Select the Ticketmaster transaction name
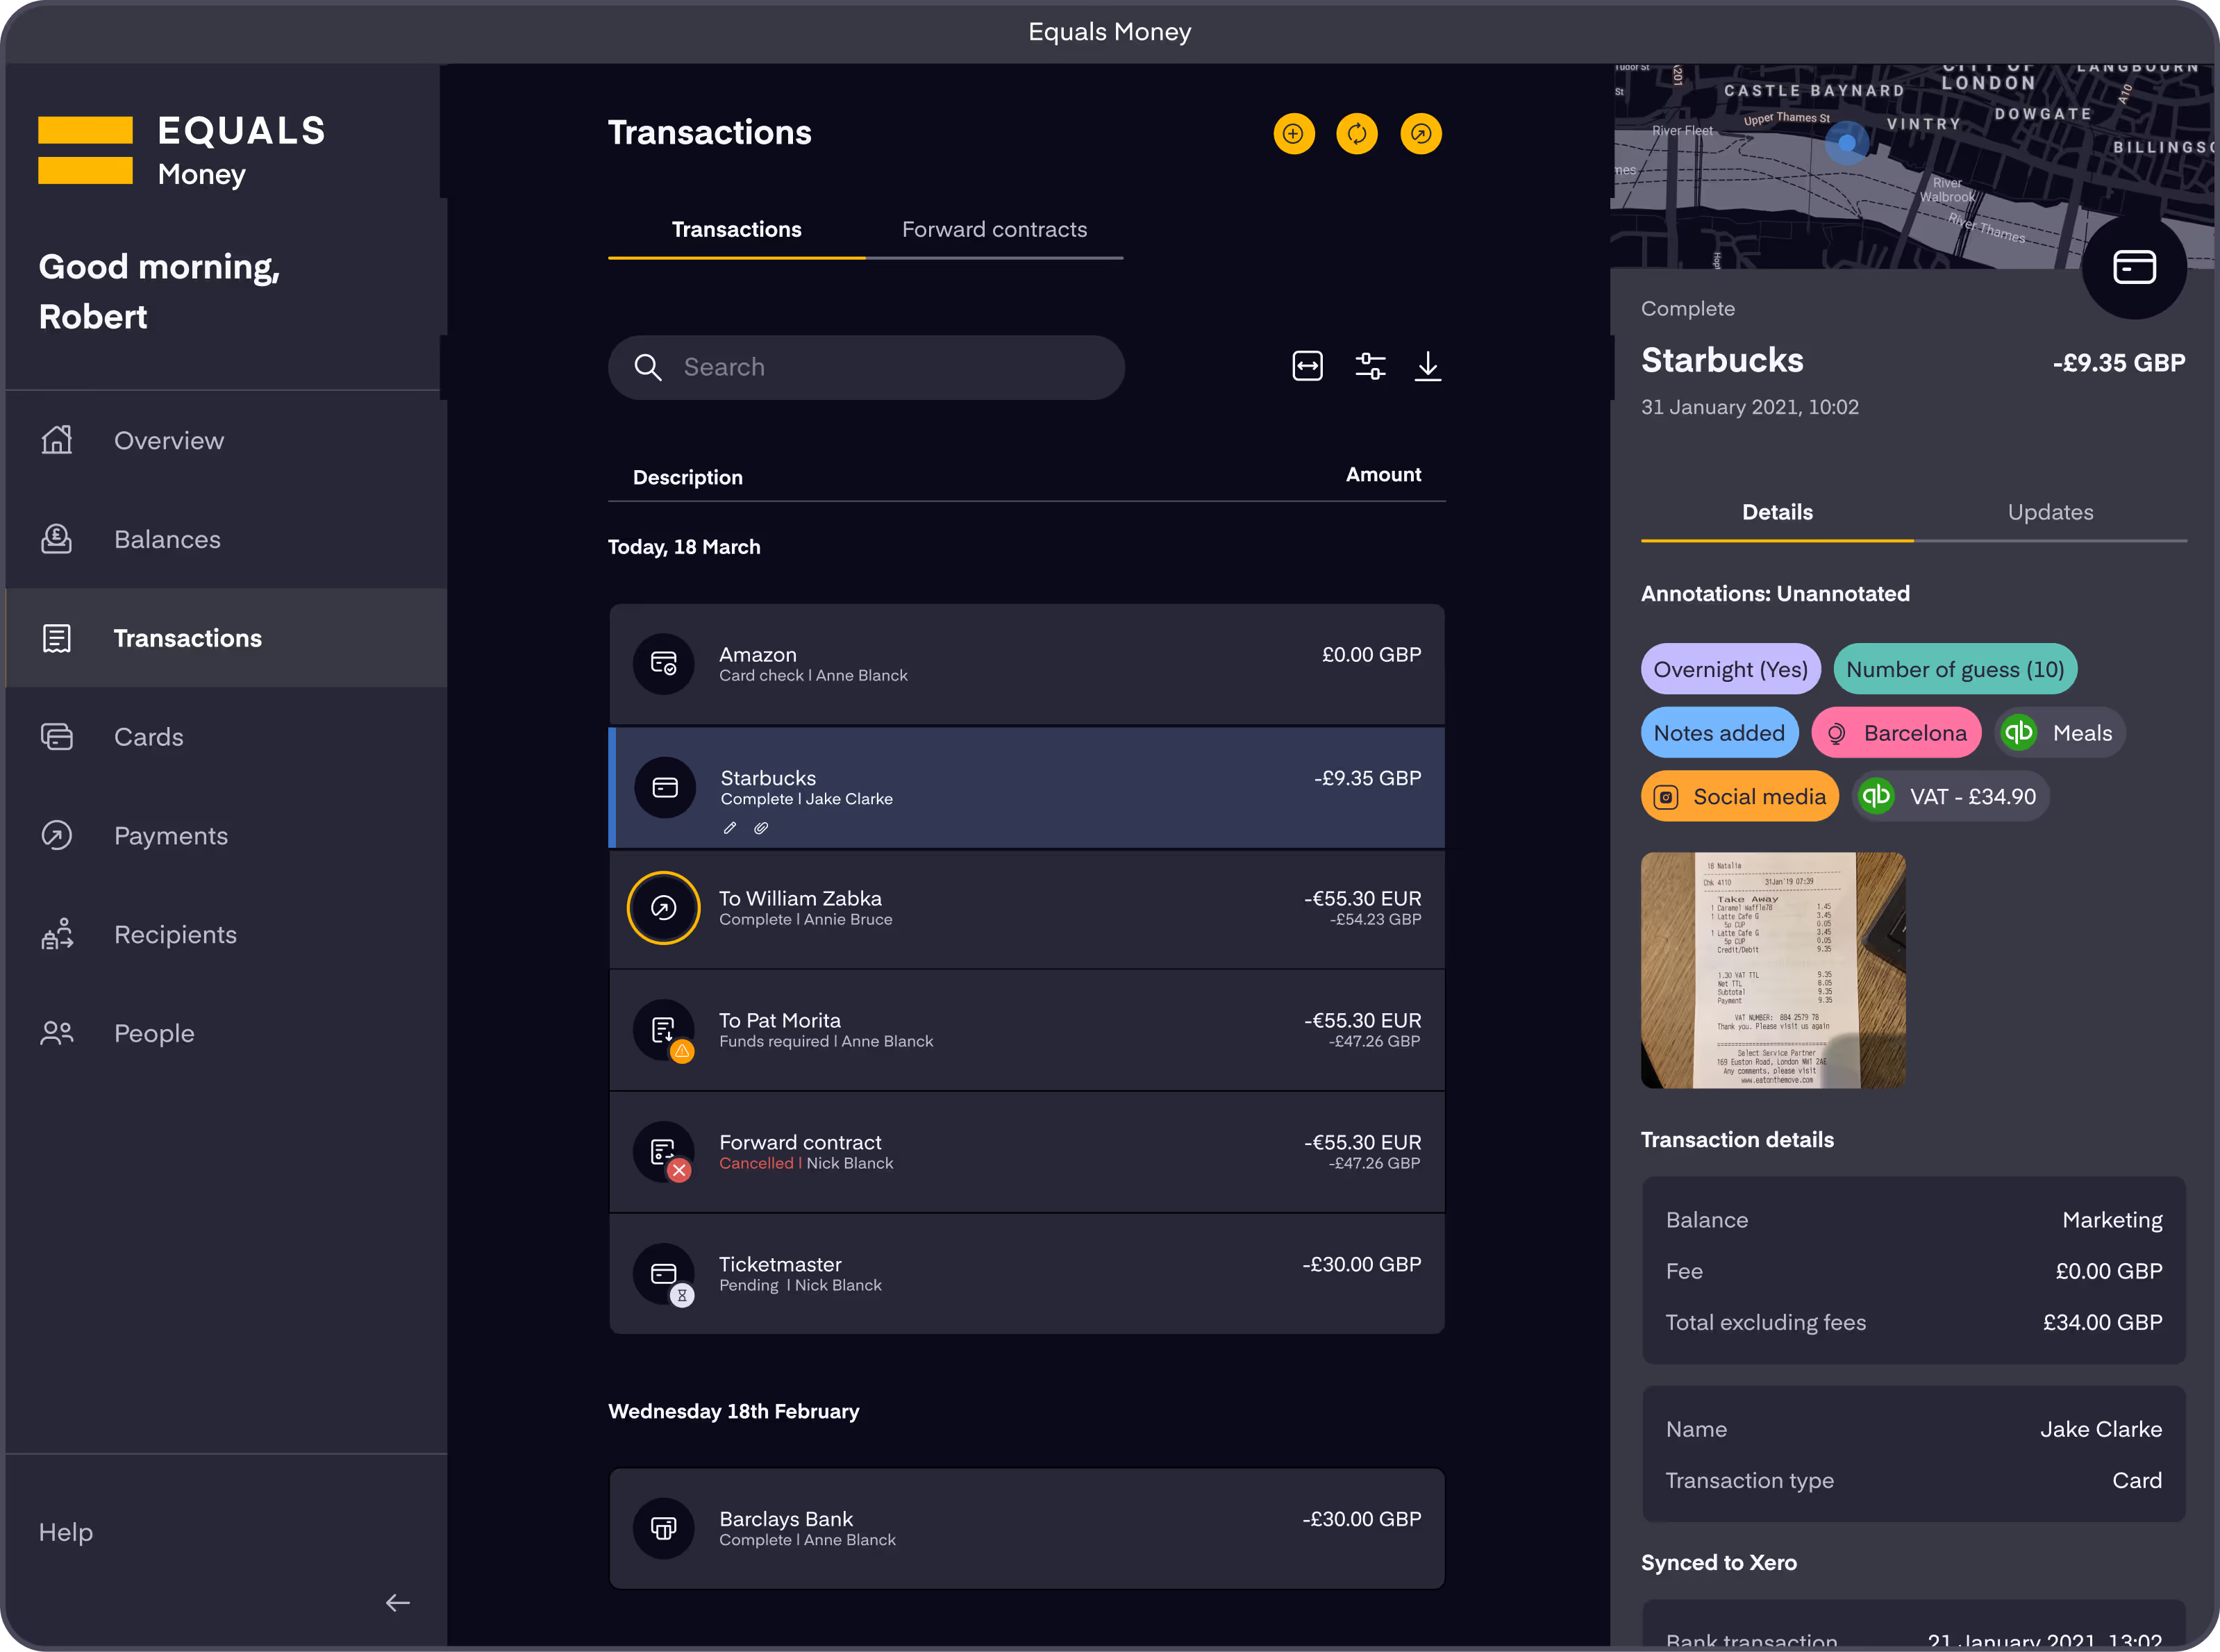 780,1265
